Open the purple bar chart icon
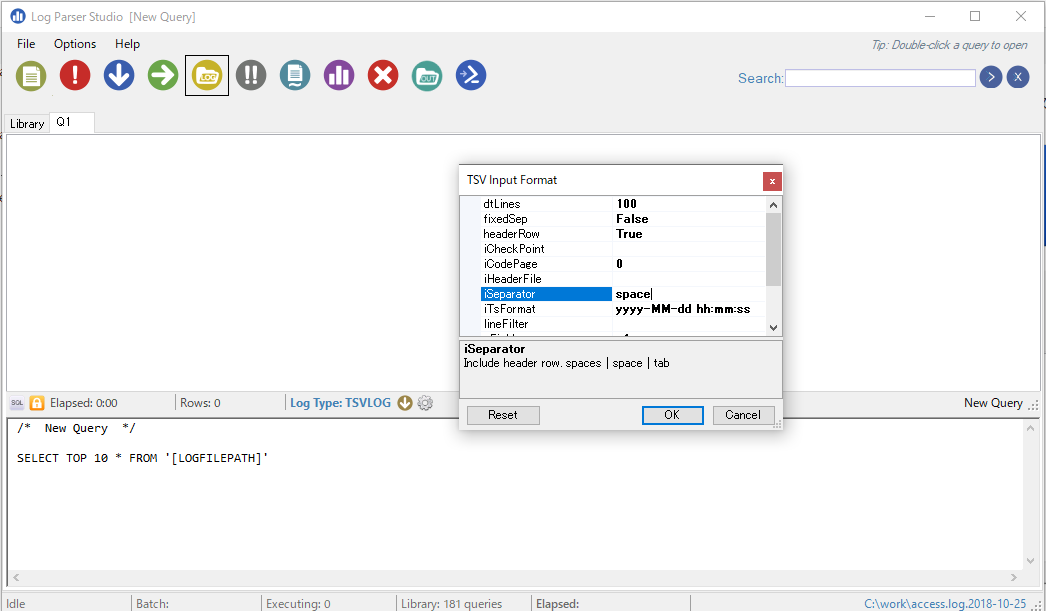Image resolution: width=1046 pixels, height=611 pixels. point(339,75)
